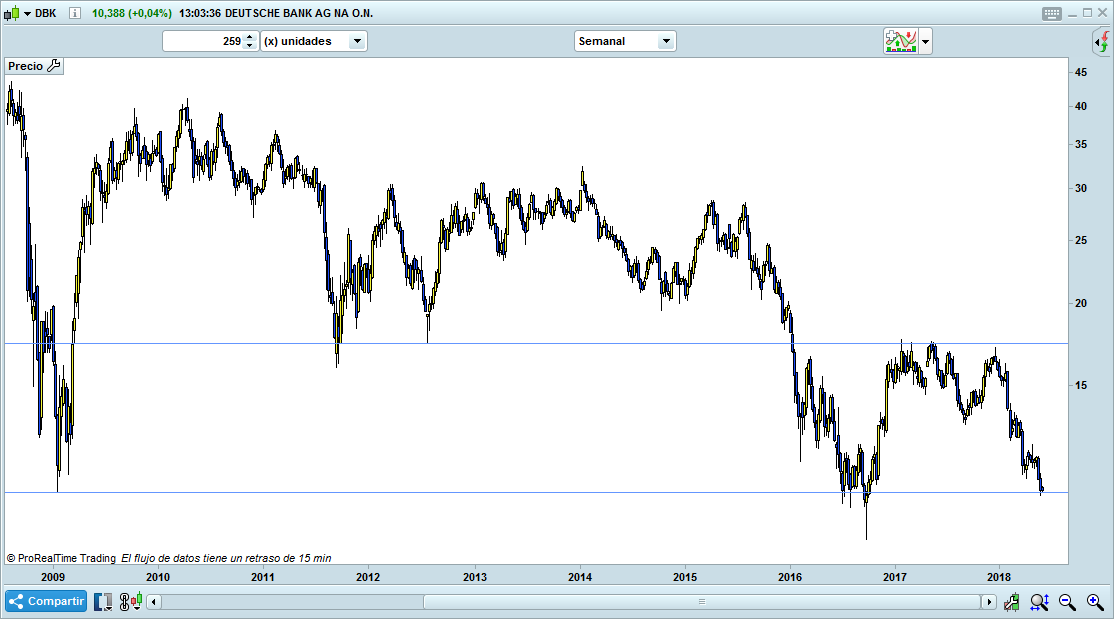Open the DBK ticker dropdown menu
The image size is (1114, 619).
(x=26, y=13)
